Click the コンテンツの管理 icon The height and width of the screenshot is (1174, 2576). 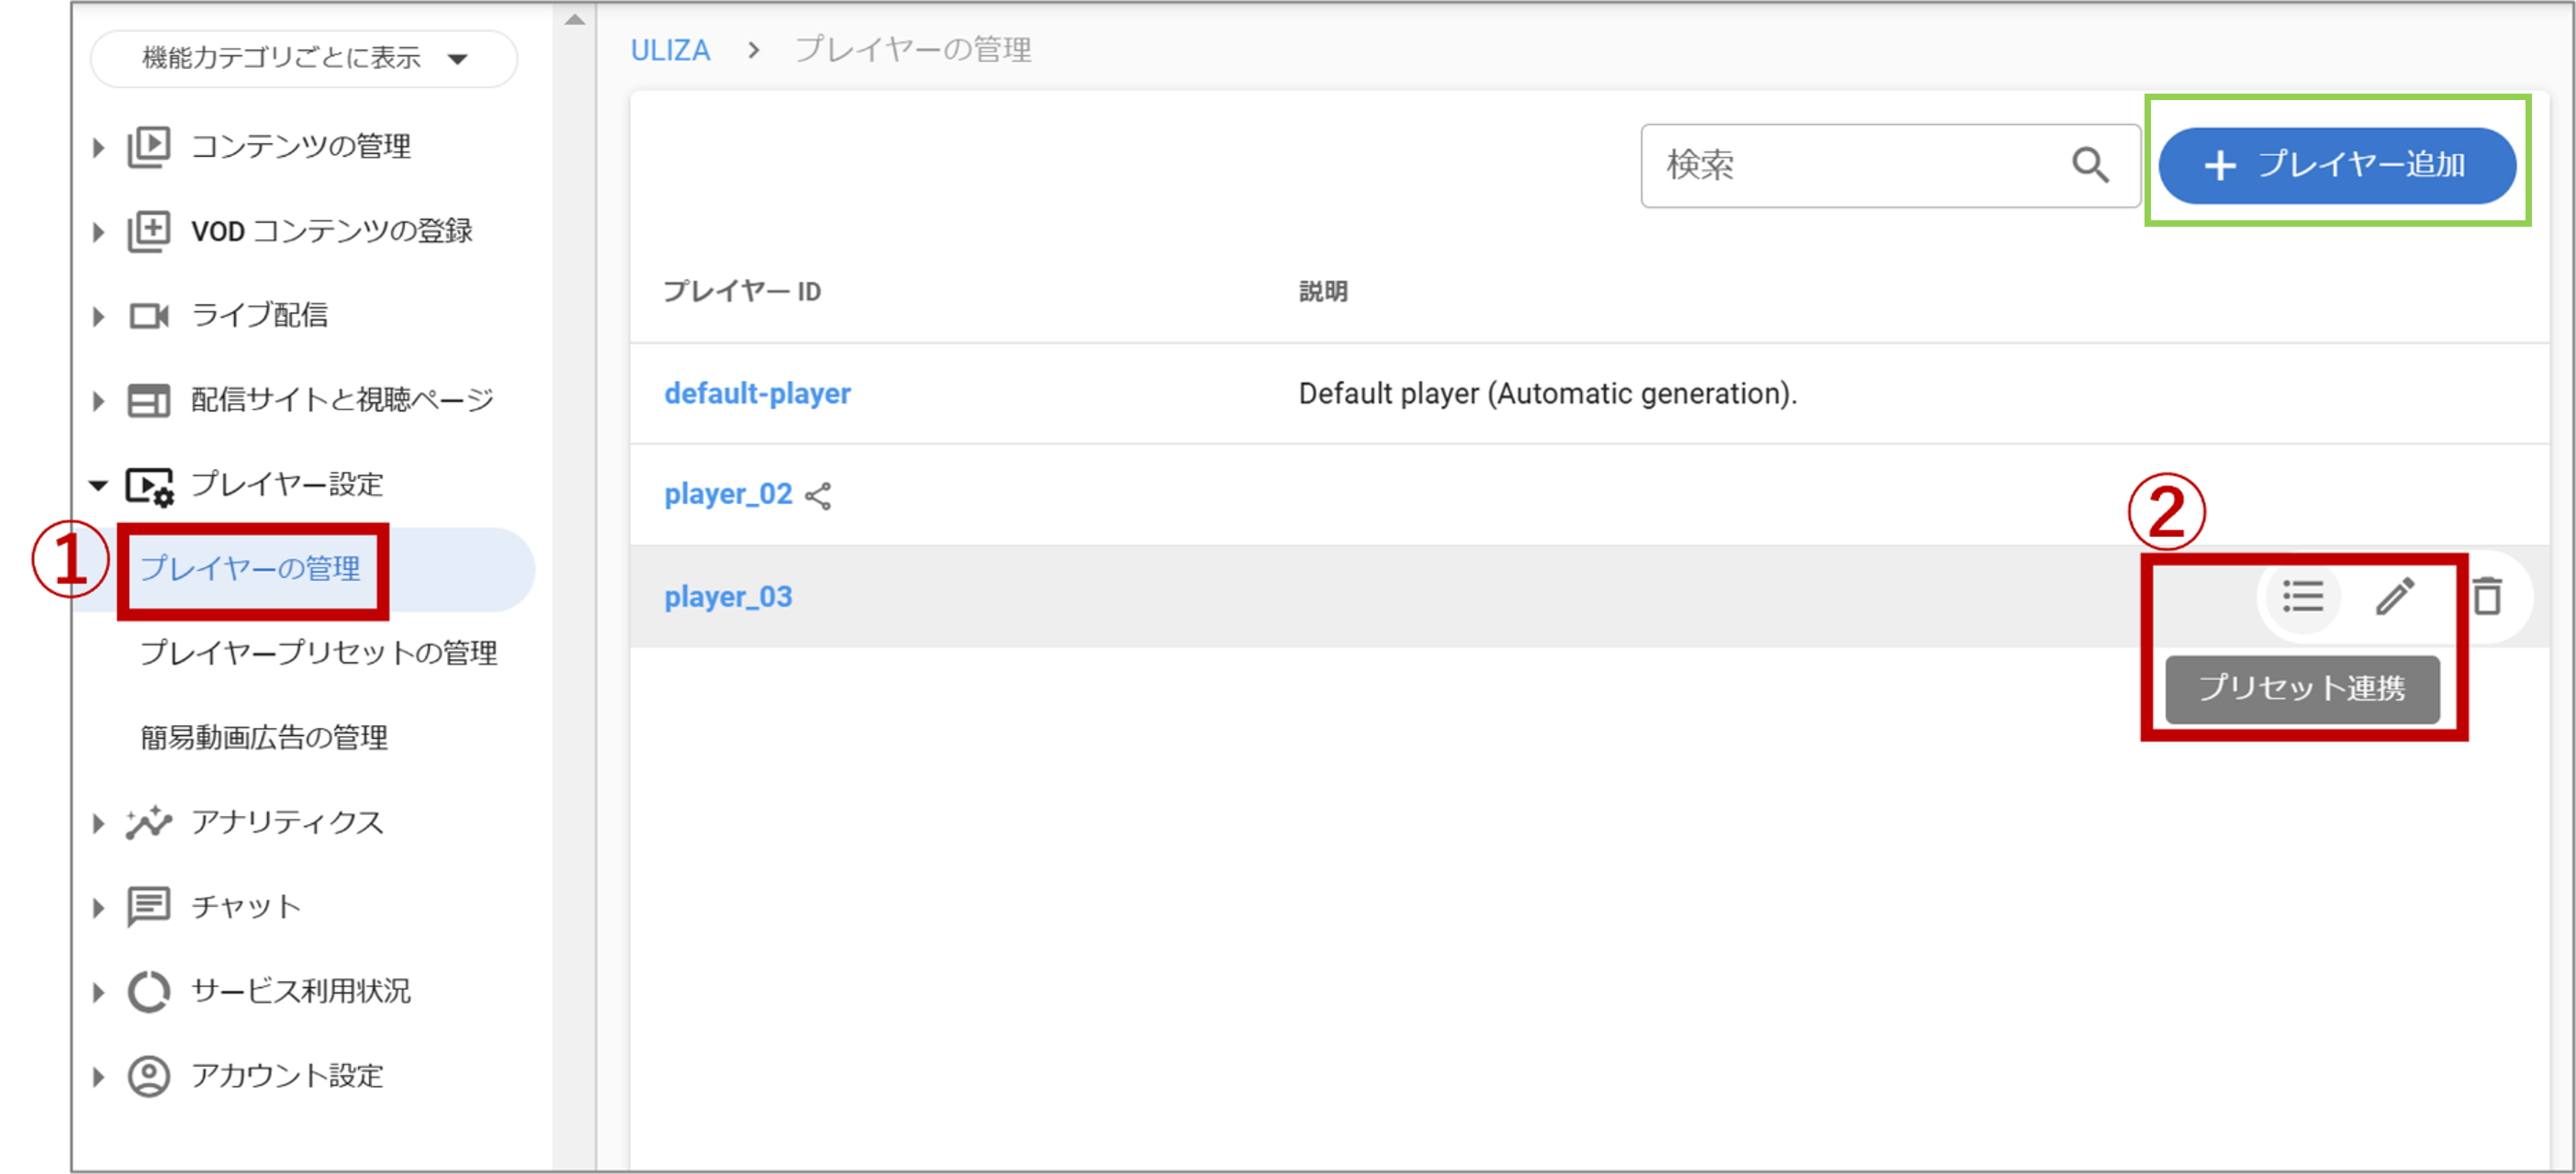(149, 147)
